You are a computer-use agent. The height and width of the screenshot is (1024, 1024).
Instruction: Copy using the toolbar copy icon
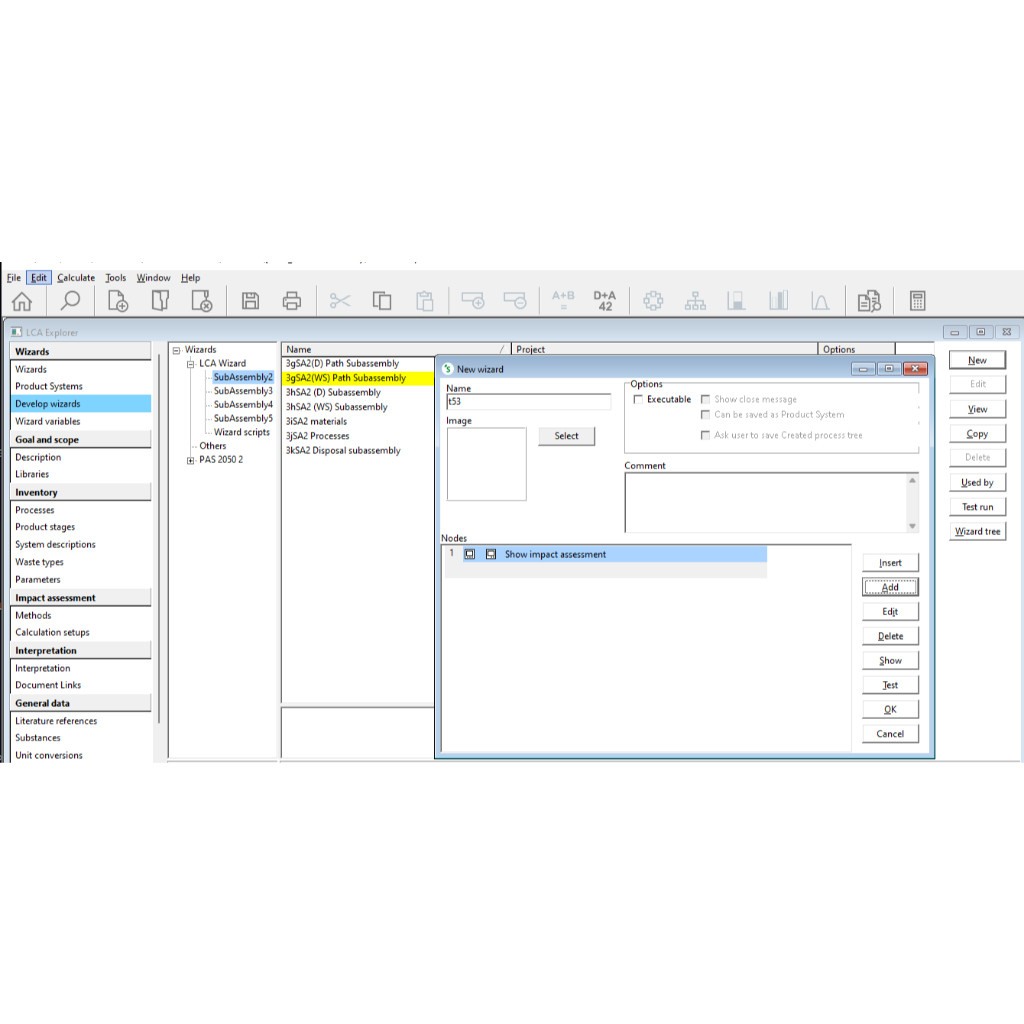[x=382, y=301]
